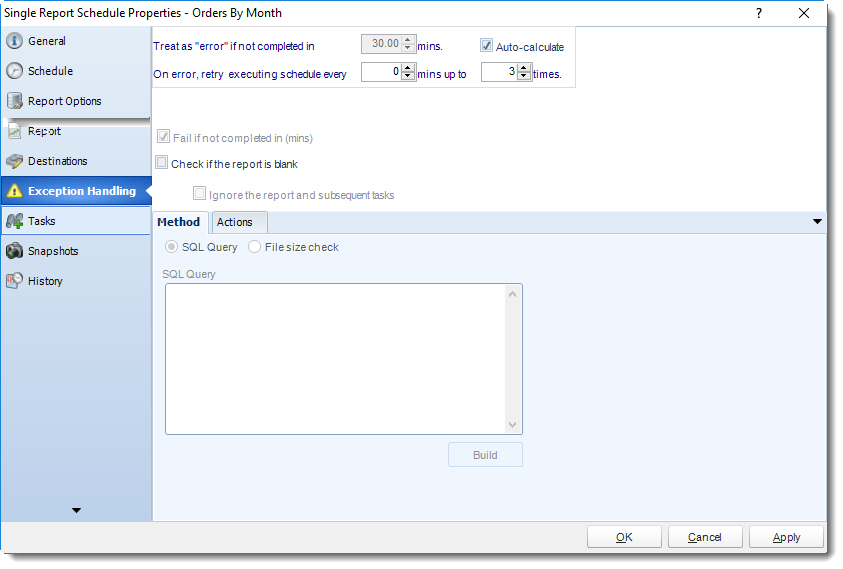The height and width of the screenshot is (569, 843).
Task: Open History in the sidebar
Action: 76,281
